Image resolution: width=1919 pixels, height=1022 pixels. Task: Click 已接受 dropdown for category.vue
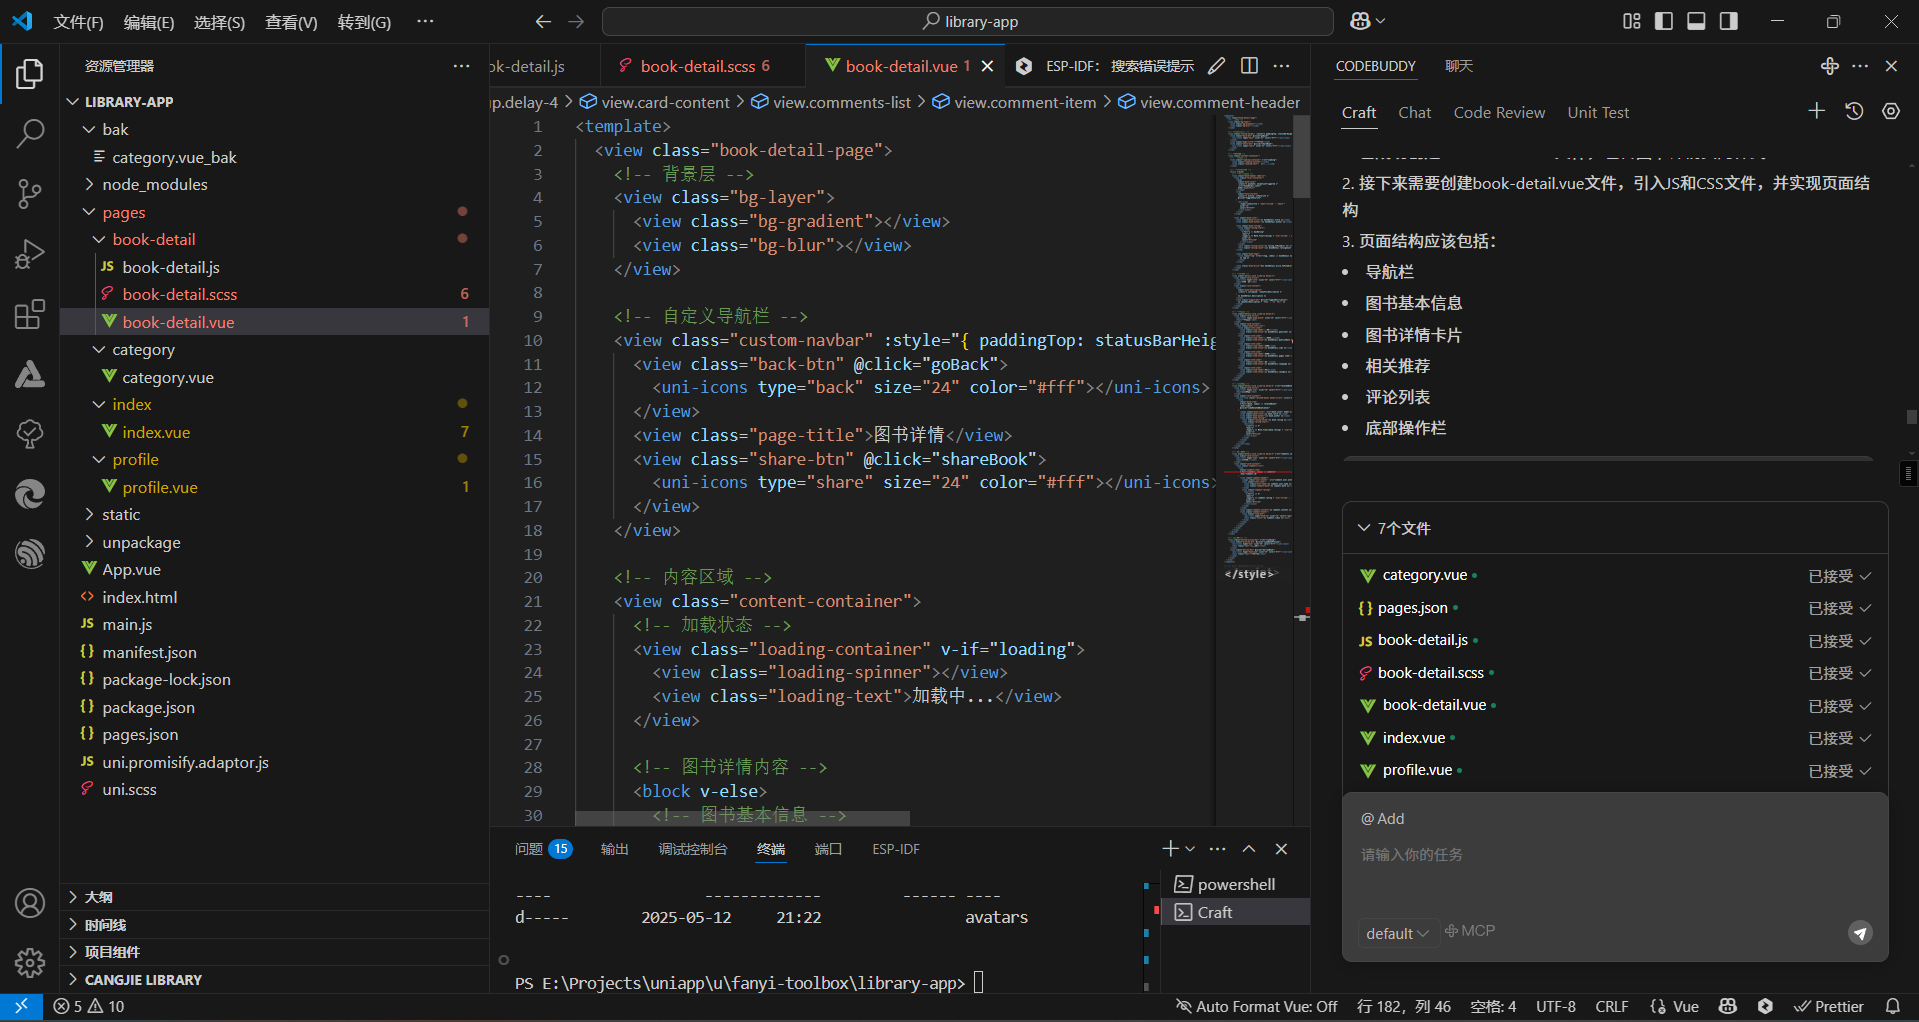(1839, 576)
